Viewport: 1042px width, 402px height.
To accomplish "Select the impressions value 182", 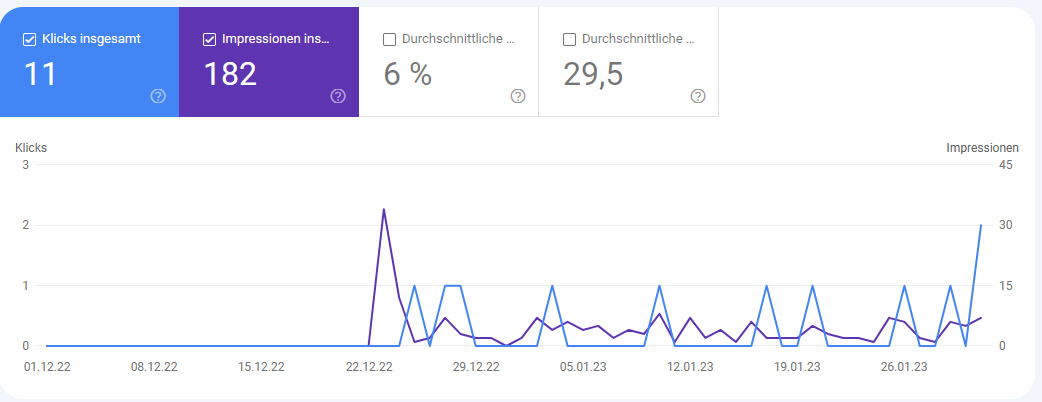I will coord(231,75).
